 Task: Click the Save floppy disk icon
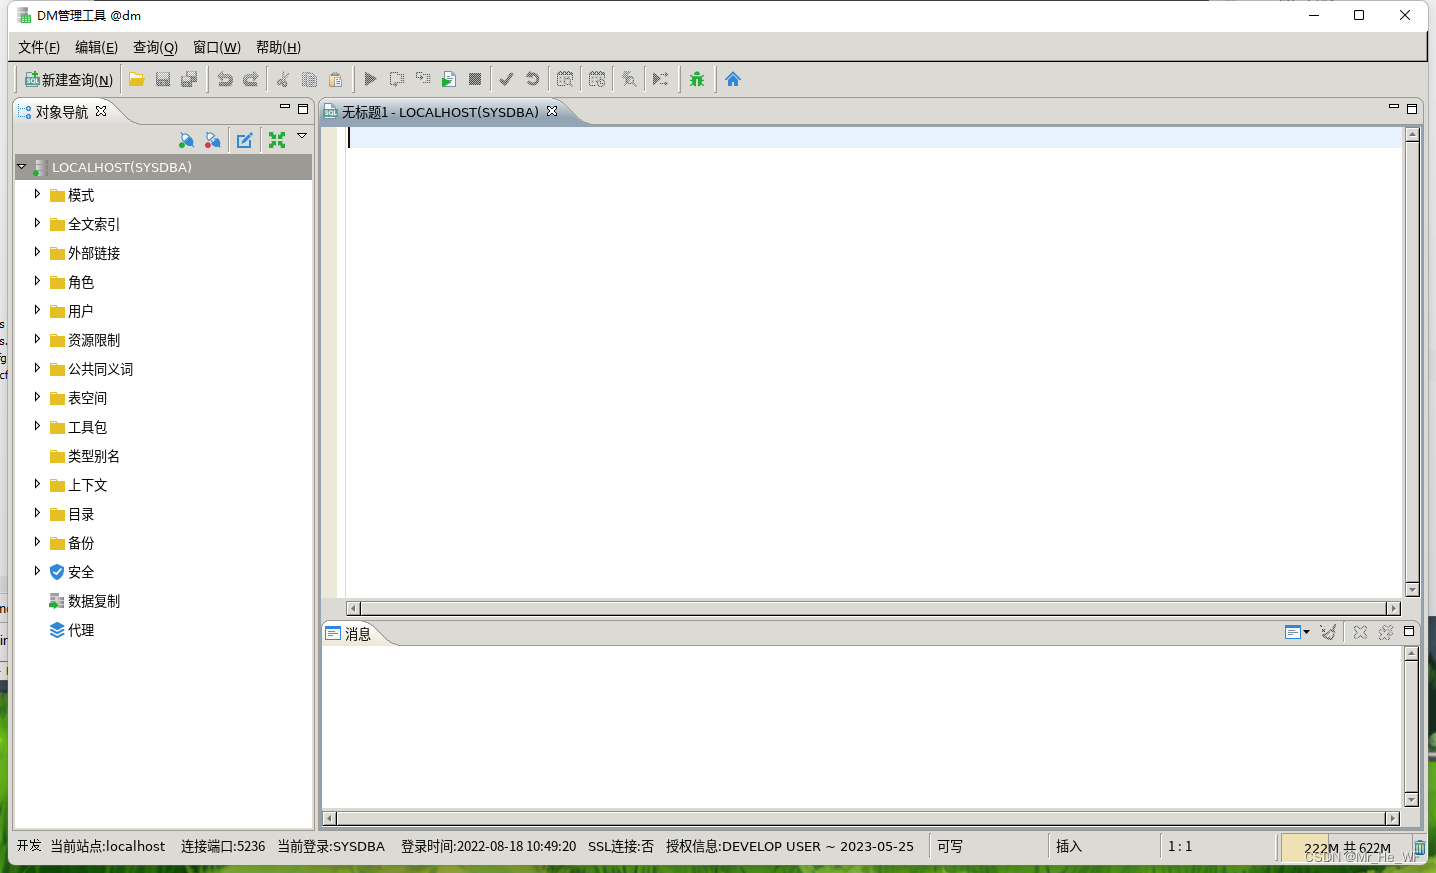tap(163, 80)
